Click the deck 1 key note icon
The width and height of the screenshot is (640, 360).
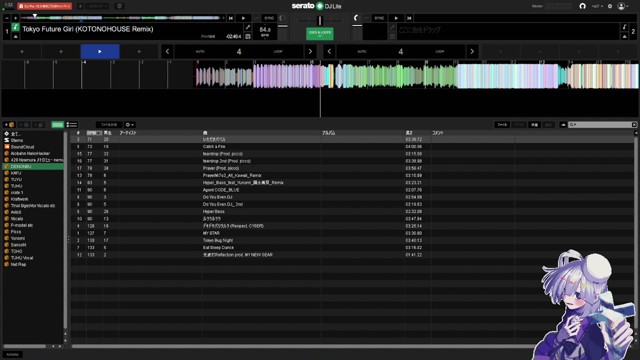coord(16,27)
